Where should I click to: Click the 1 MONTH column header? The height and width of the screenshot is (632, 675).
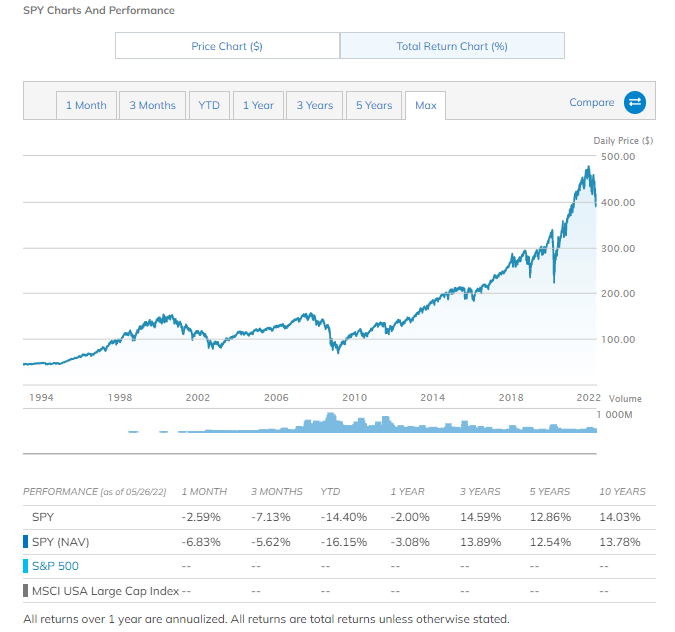point(204,492)
